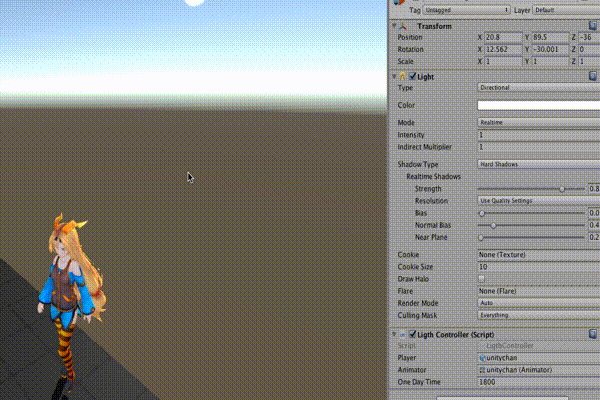Select the Cookie None (Texture) object field

[539, 255]
